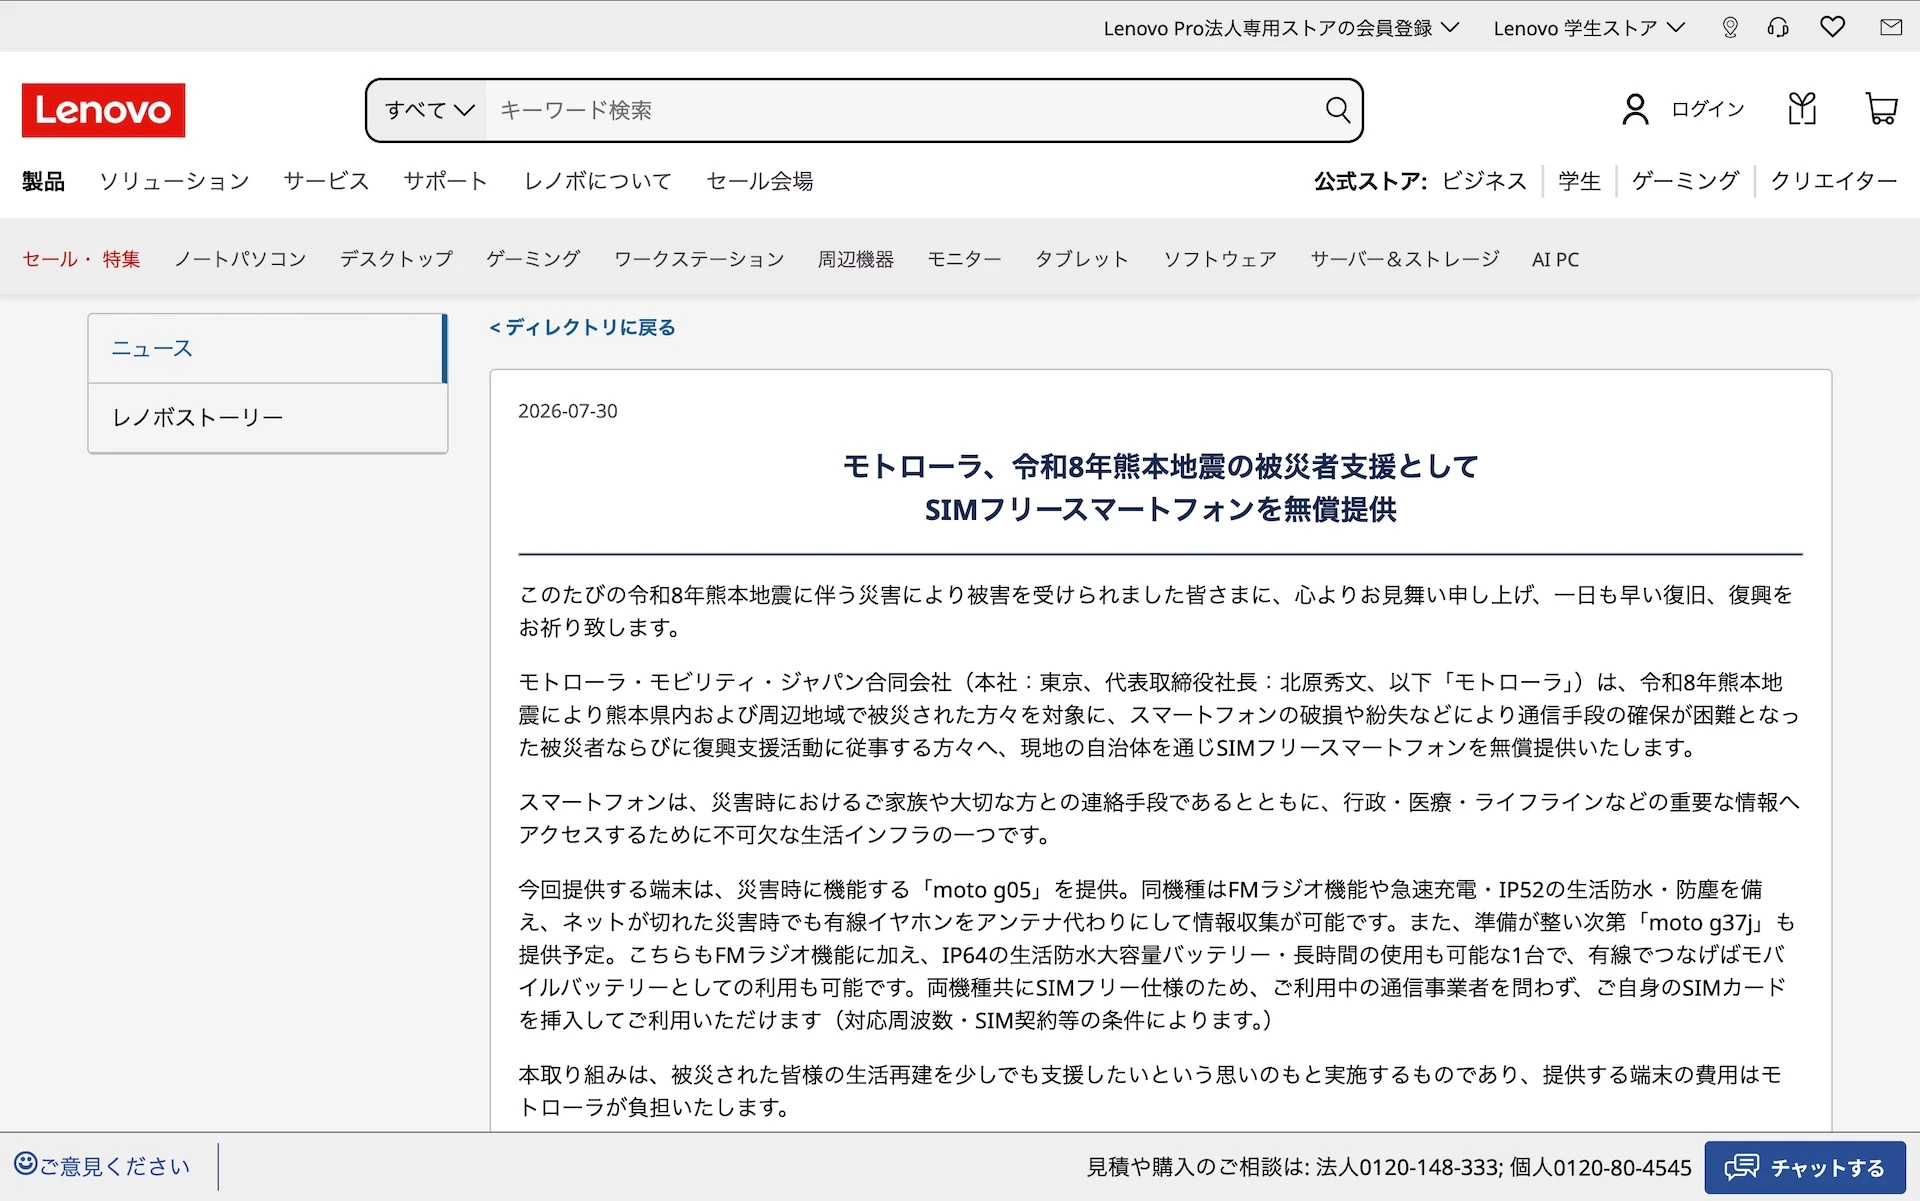Image resolution: width=1920 pixels, height=1201 pixels.
Task: Go to the ゲーミング official store
Action: click(1685, 181)
